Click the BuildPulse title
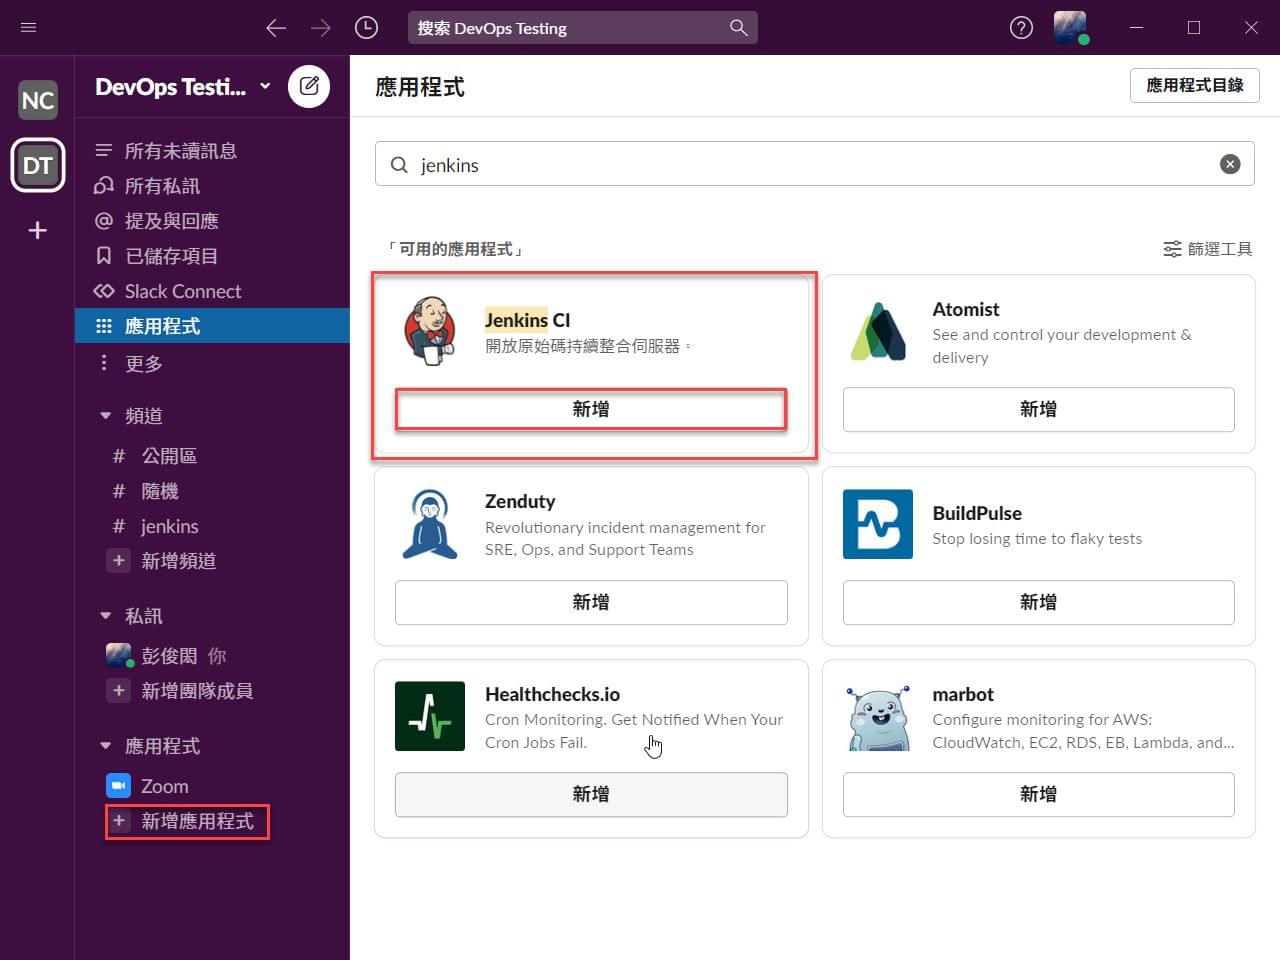 pos(977,513)
